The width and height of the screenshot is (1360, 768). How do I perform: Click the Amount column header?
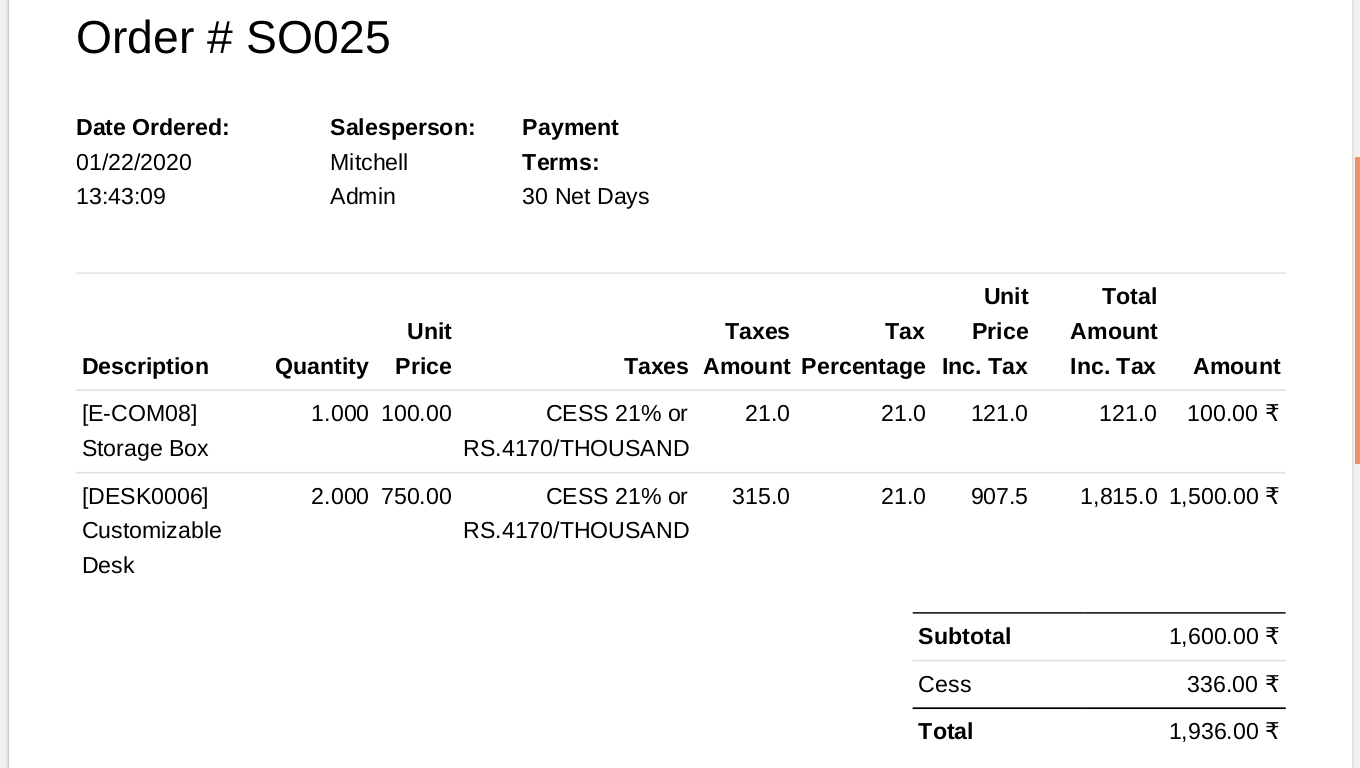click(x=1236, y=367)
